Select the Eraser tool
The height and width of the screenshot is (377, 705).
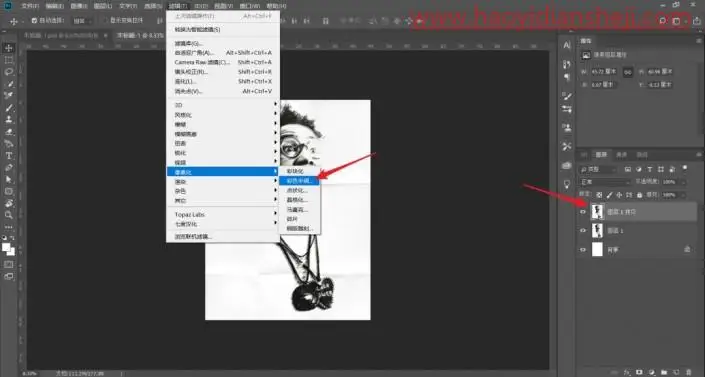(9, 132)
